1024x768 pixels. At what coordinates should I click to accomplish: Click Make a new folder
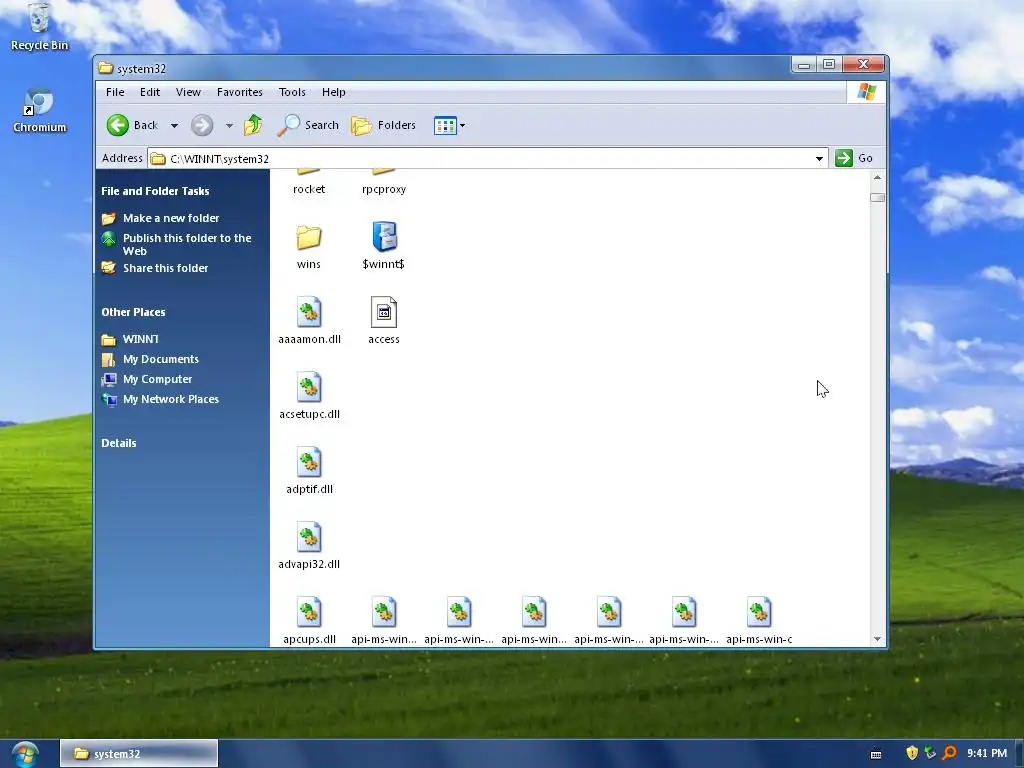coord(171,218)
